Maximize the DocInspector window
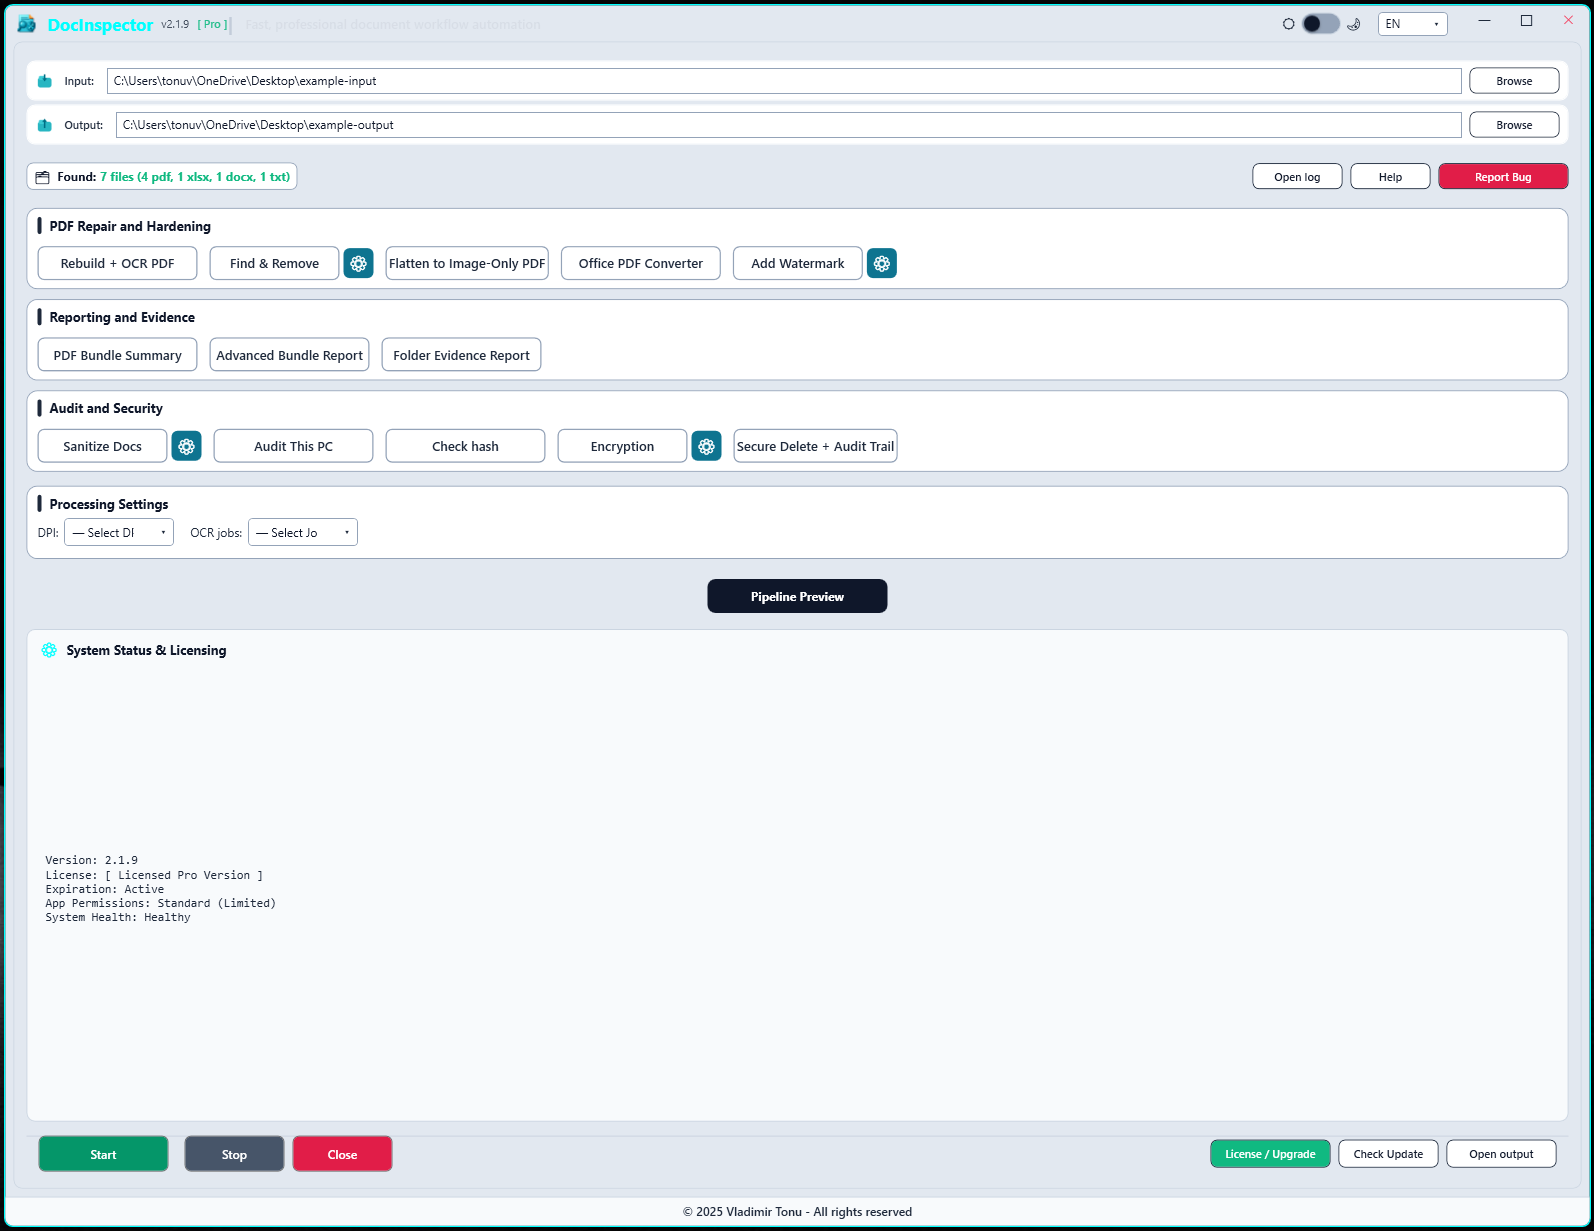This screenshot has width=1594, height=1231. point(1526,21)
